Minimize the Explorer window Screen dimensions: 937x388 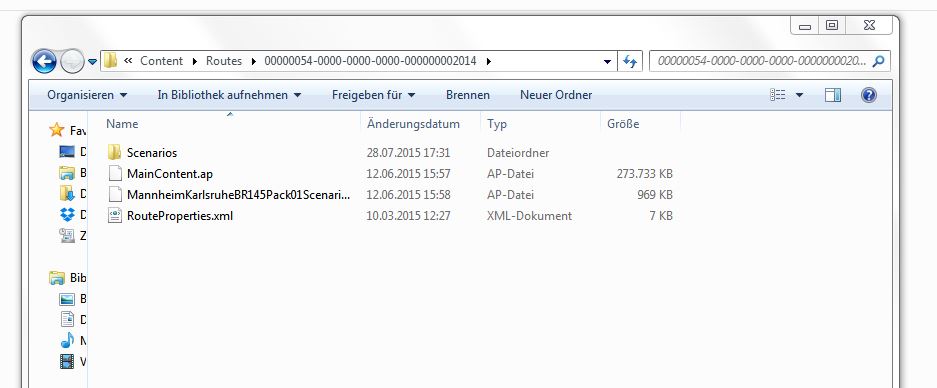coord(805,26)
